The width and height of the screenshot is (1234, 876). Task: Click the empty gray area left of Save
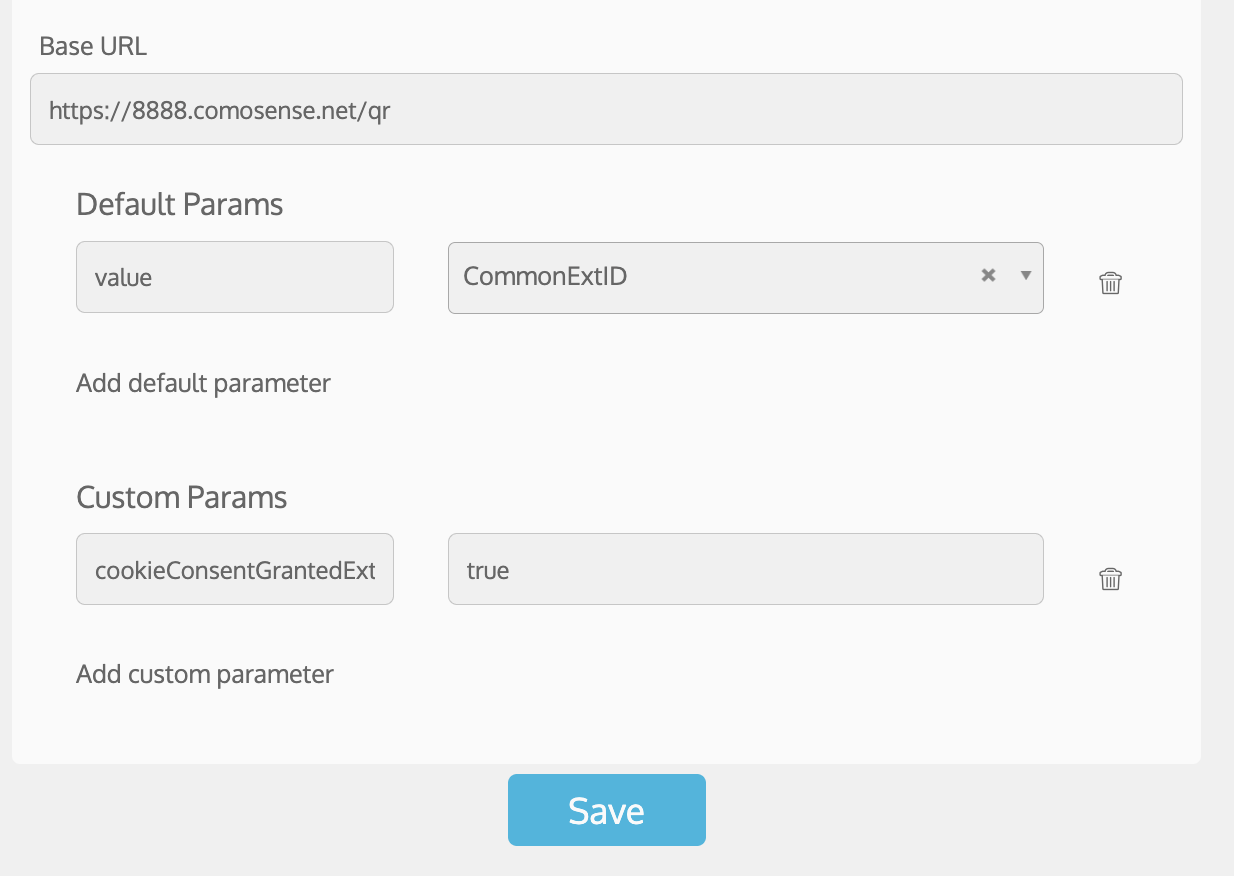pos(250,820)
